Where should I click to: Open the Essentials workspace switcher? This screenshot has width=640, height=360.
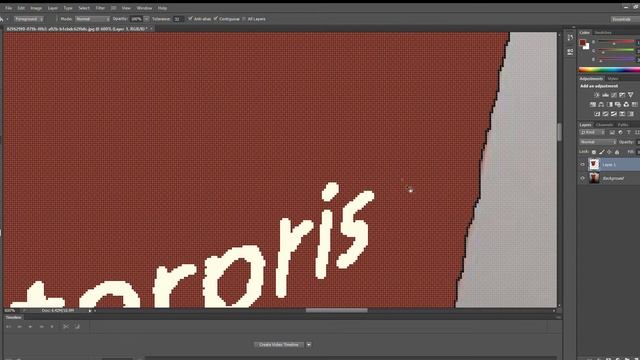pyautogui.click(x=623, y=19)
